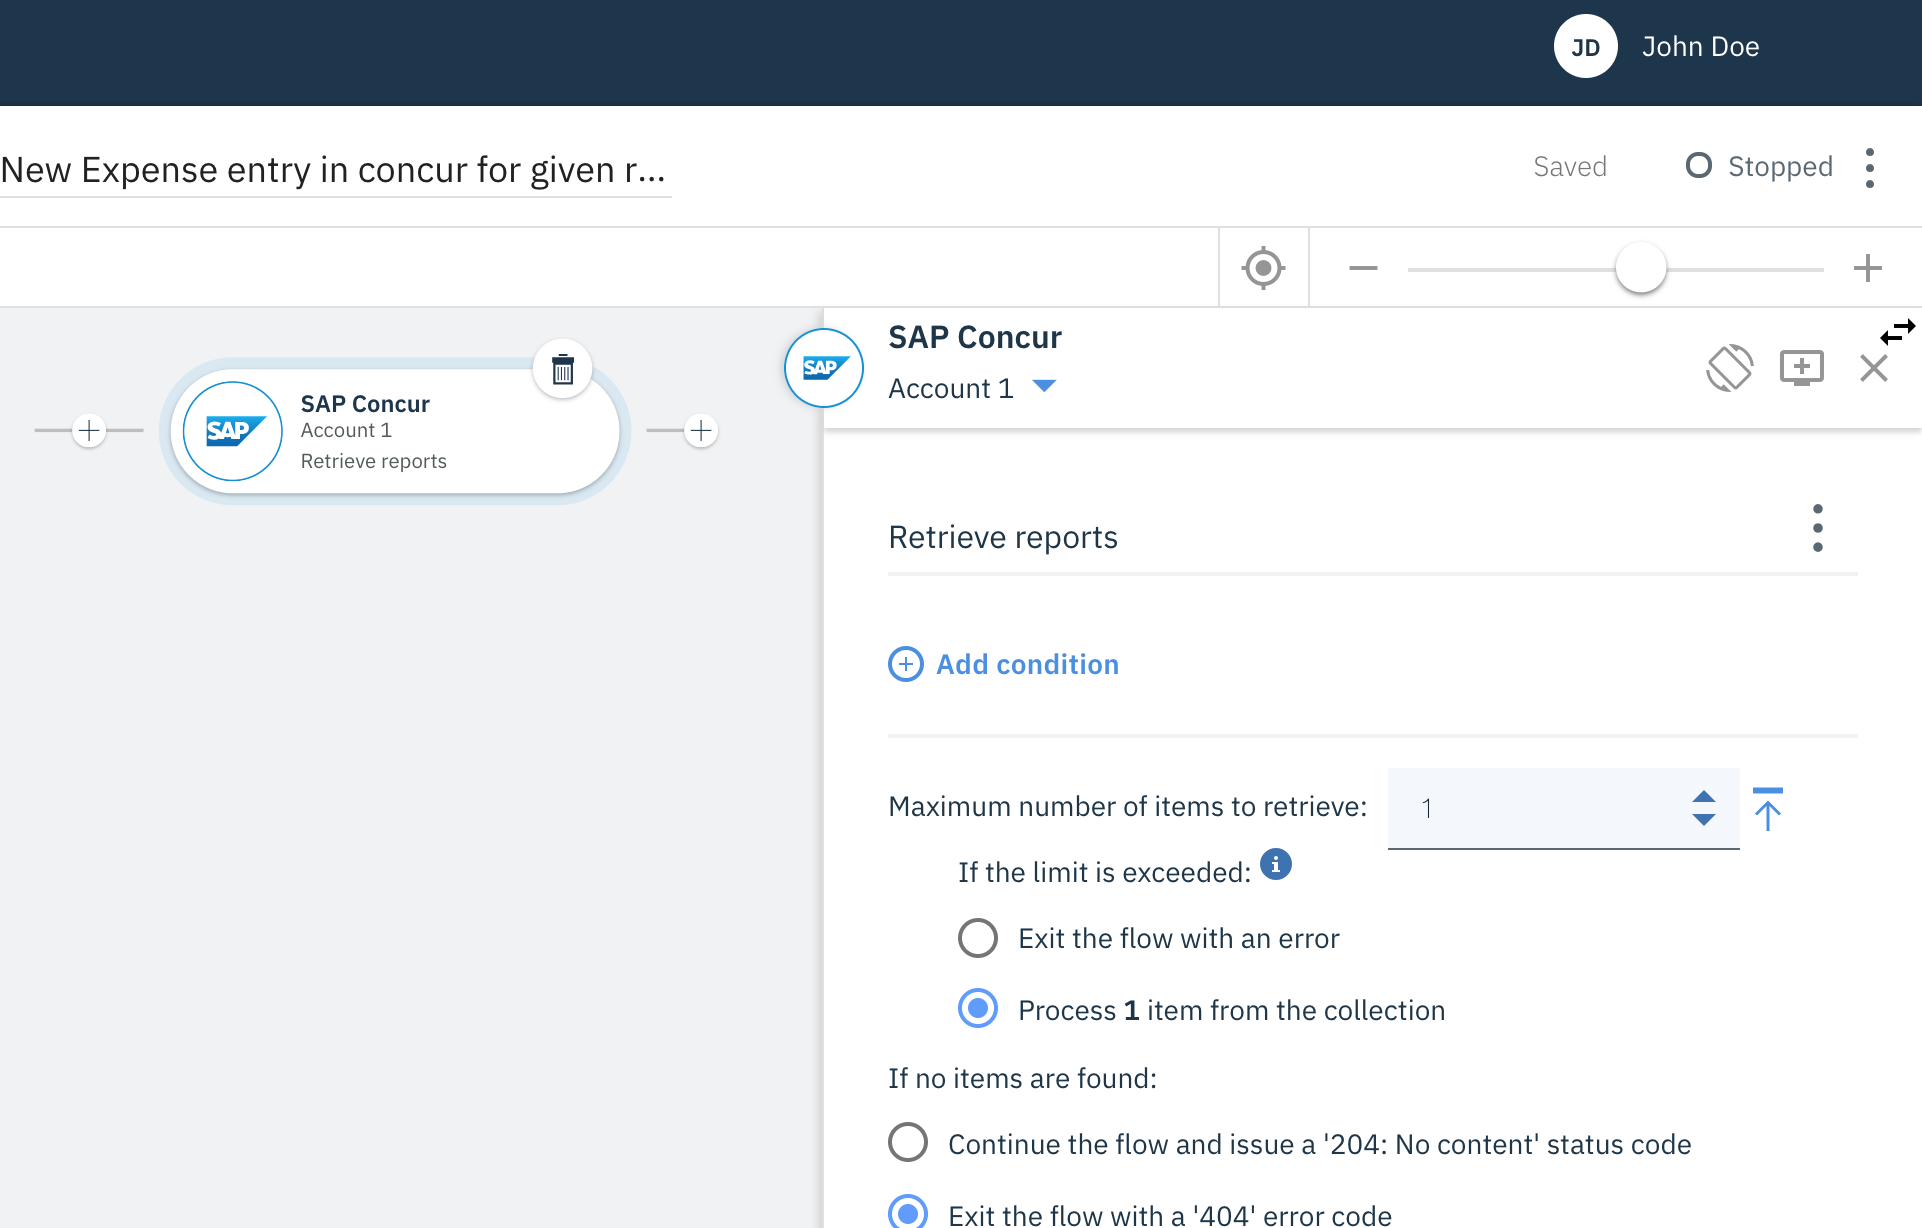The image size is (1922, 1228).
Task: Click the limit exceeded info icon
Action: tap(1276, 864)
